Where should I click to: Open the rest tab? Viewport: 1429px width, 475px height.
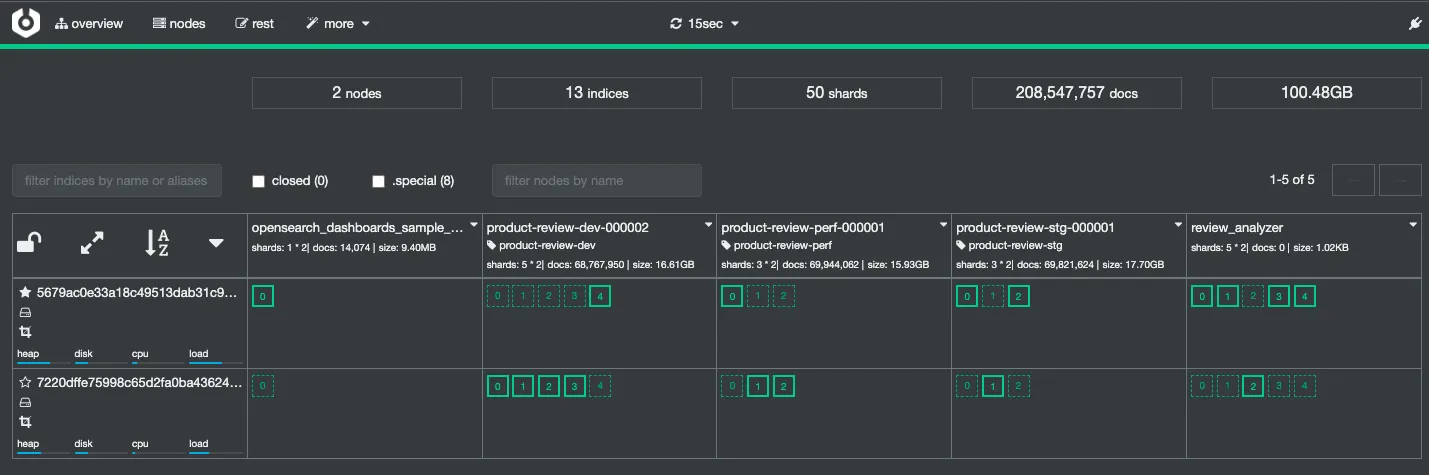(x=254, y=24)
